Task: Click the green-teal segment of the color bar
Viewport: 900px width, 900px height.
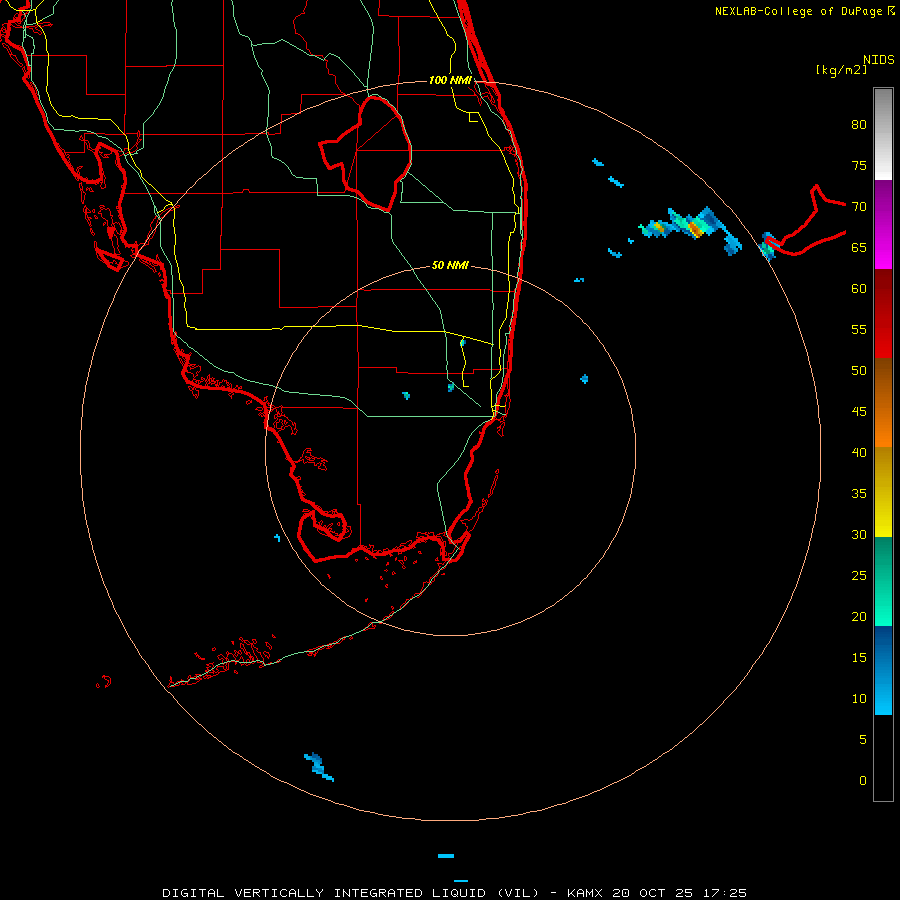Action: (x=883, y=581)
